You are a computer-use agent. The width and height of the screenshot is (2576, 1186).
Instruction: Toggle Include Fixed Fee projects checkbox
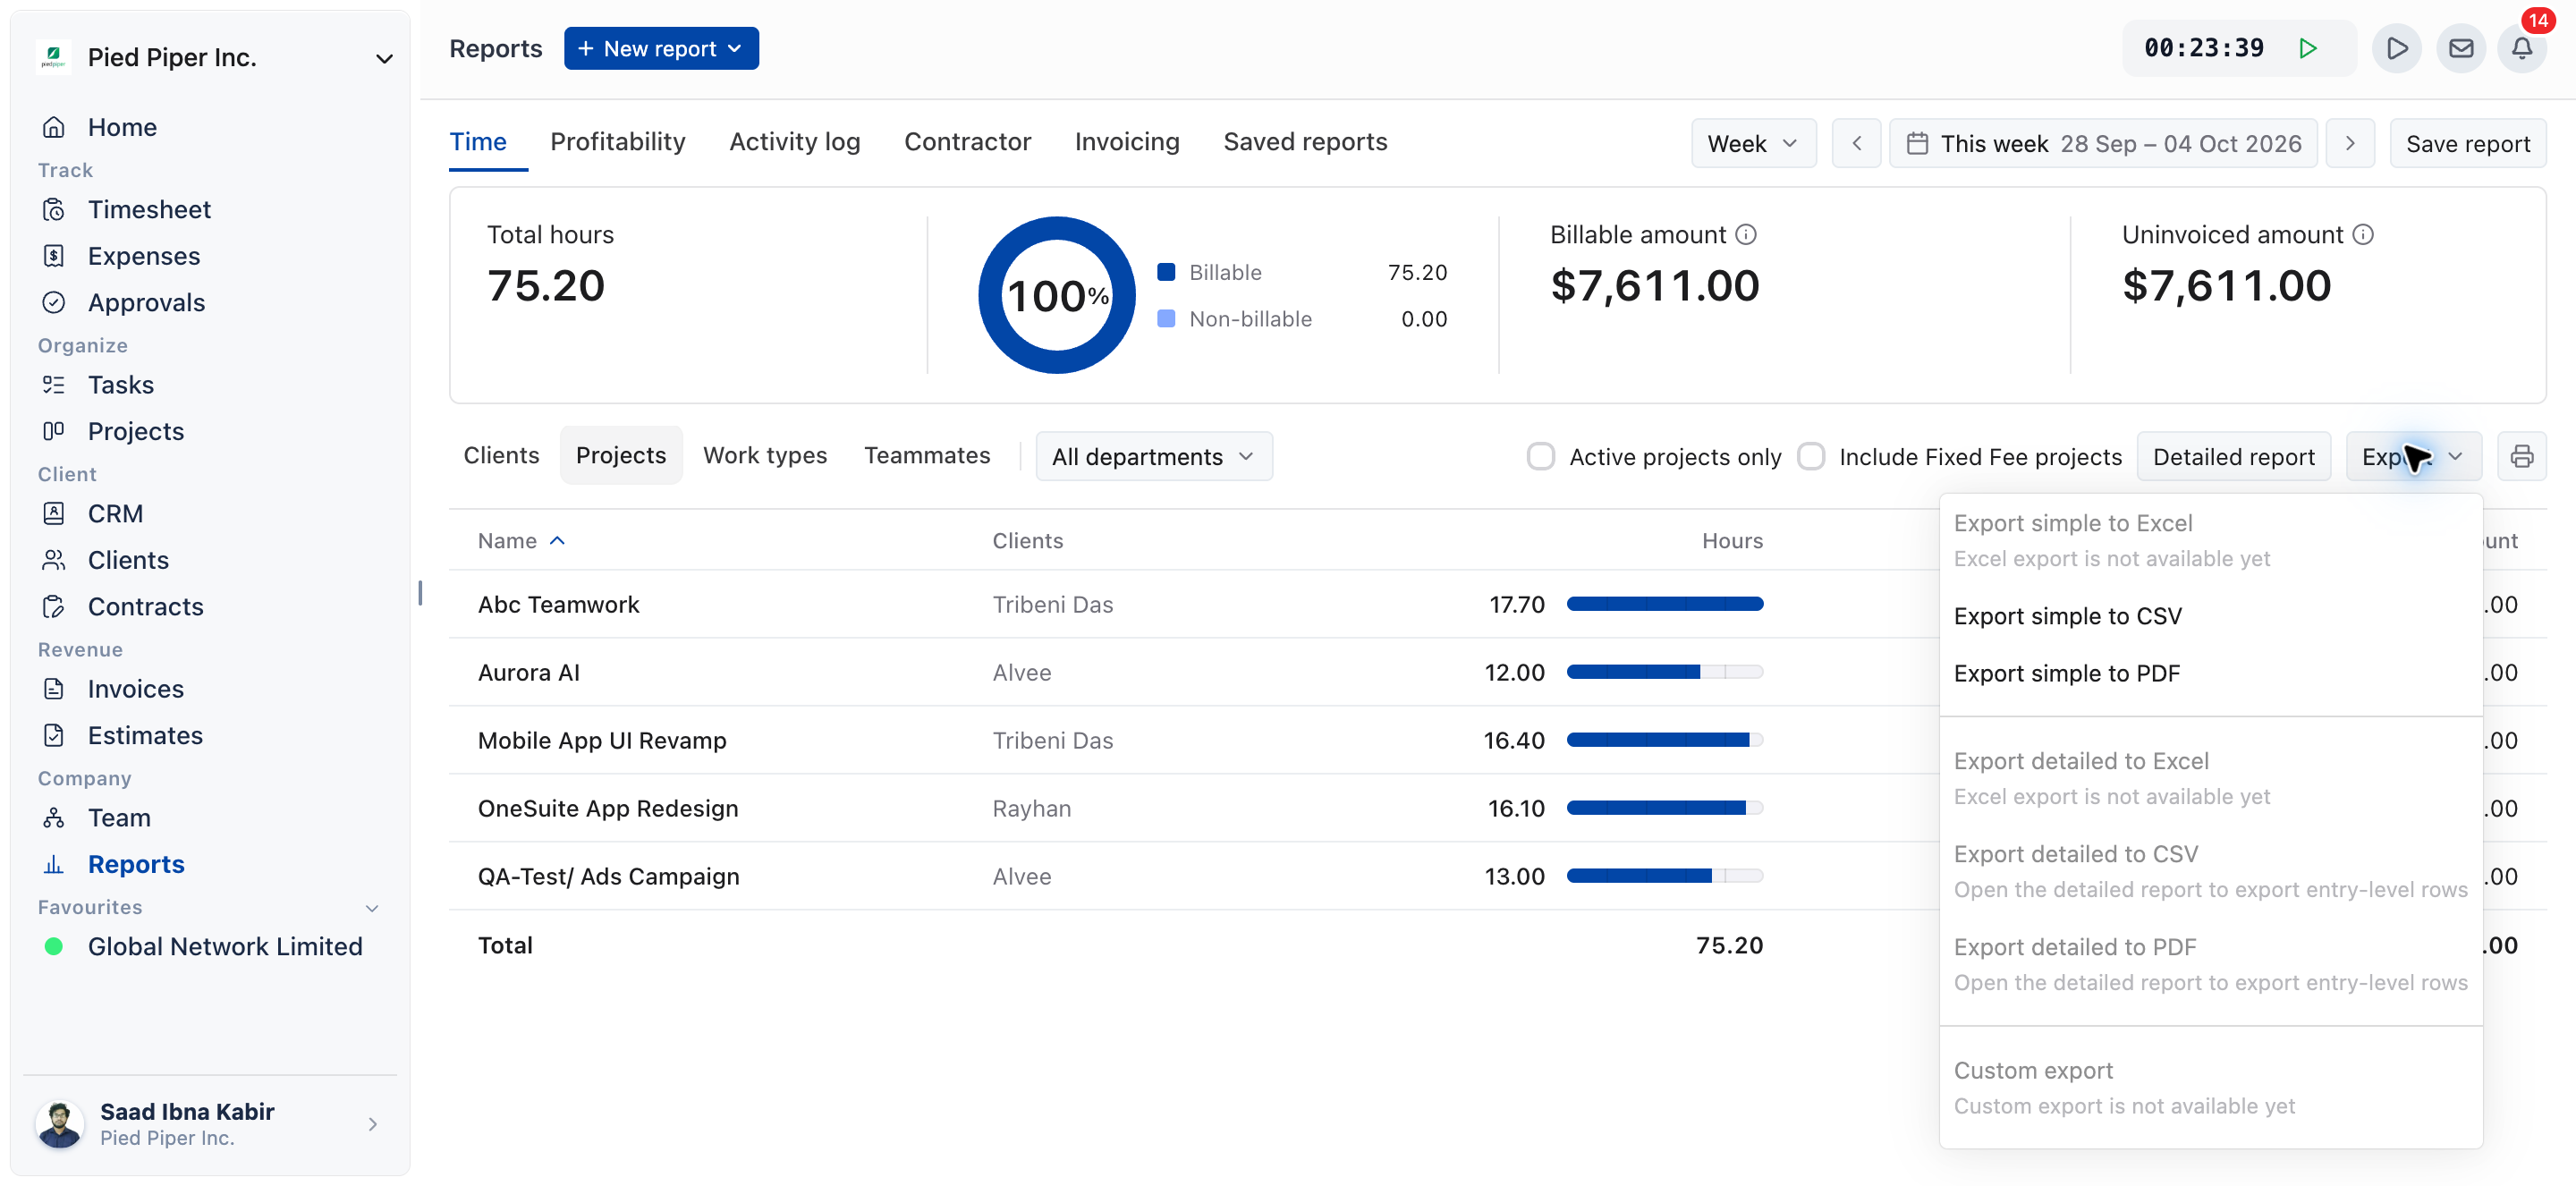[x=1811, y=456]
